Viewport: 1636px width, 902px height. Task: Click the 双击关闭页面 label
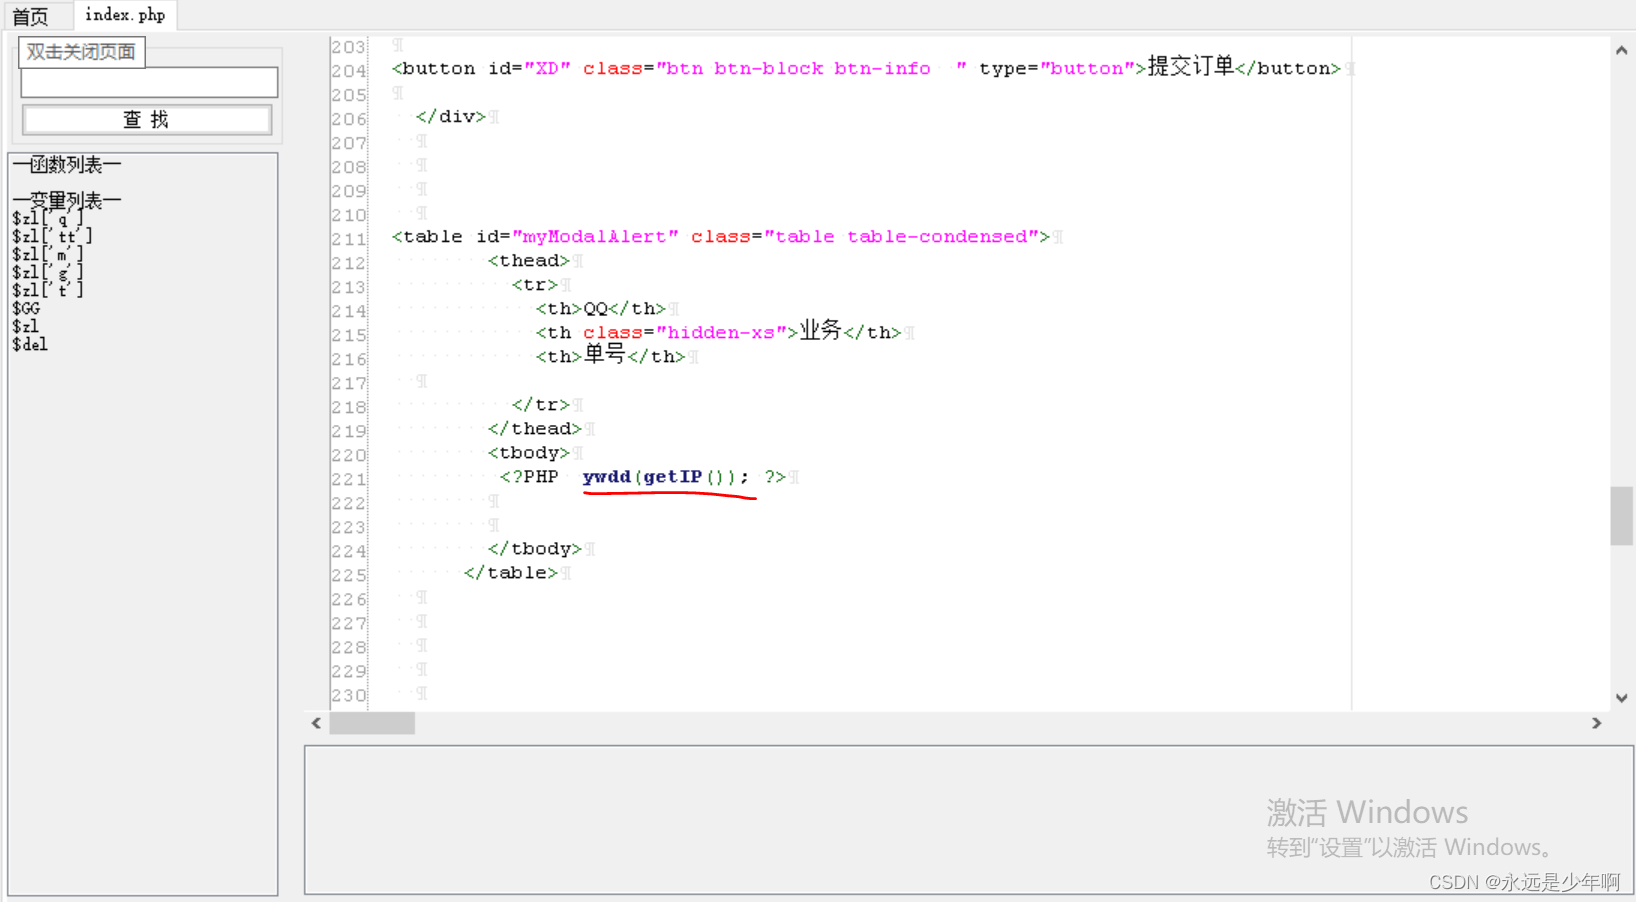(x=80, y=51)
